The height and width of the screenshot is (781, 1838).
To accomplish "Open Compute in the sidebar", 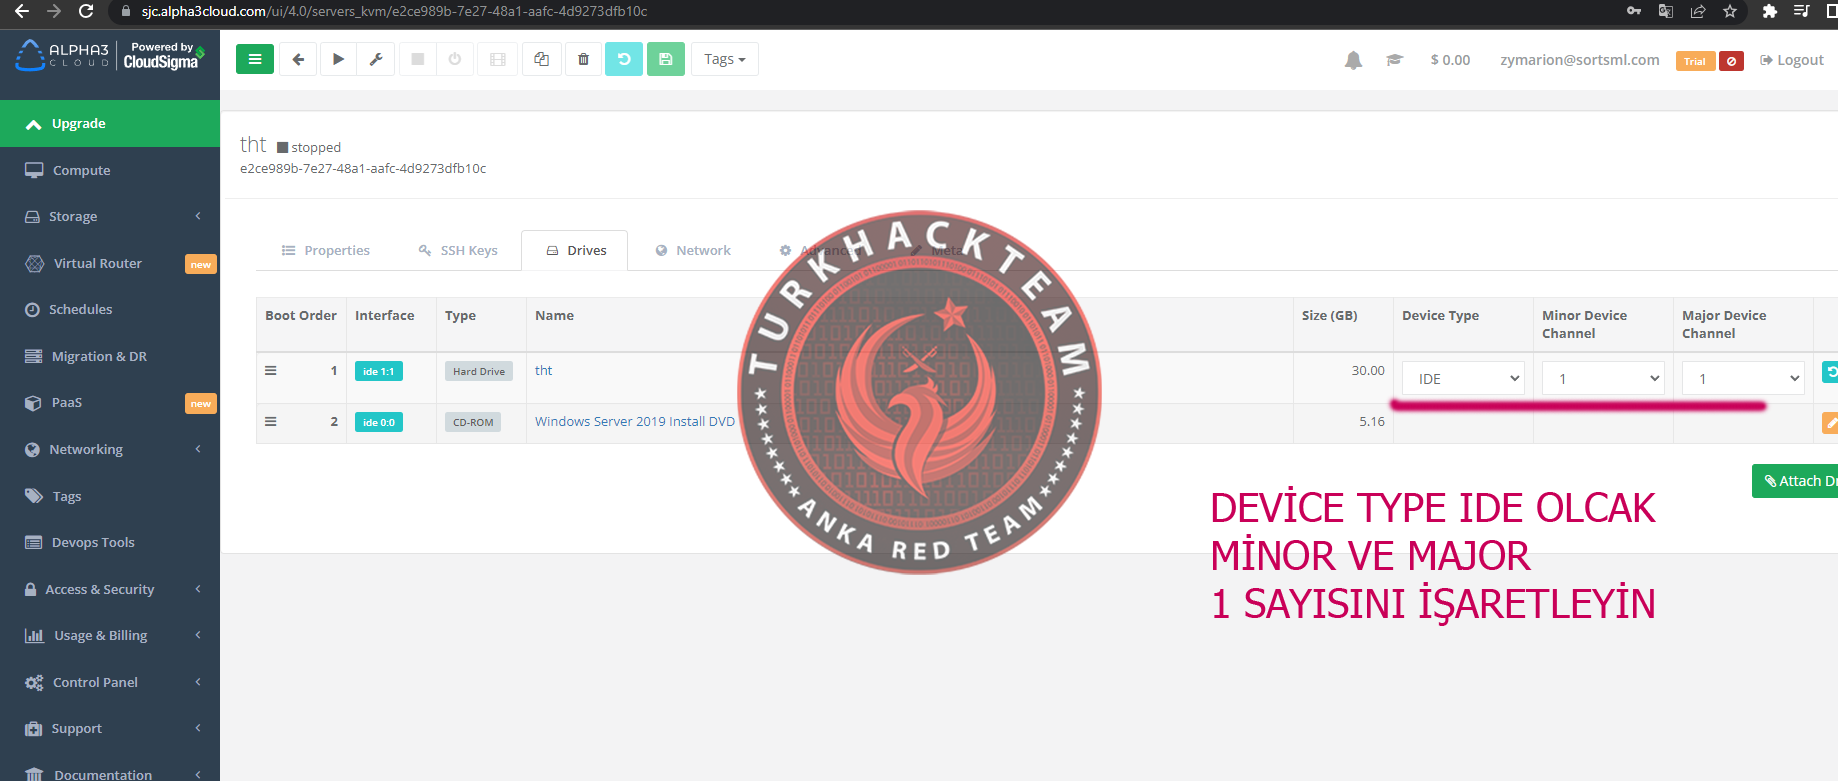I will [x=110, y=170].
